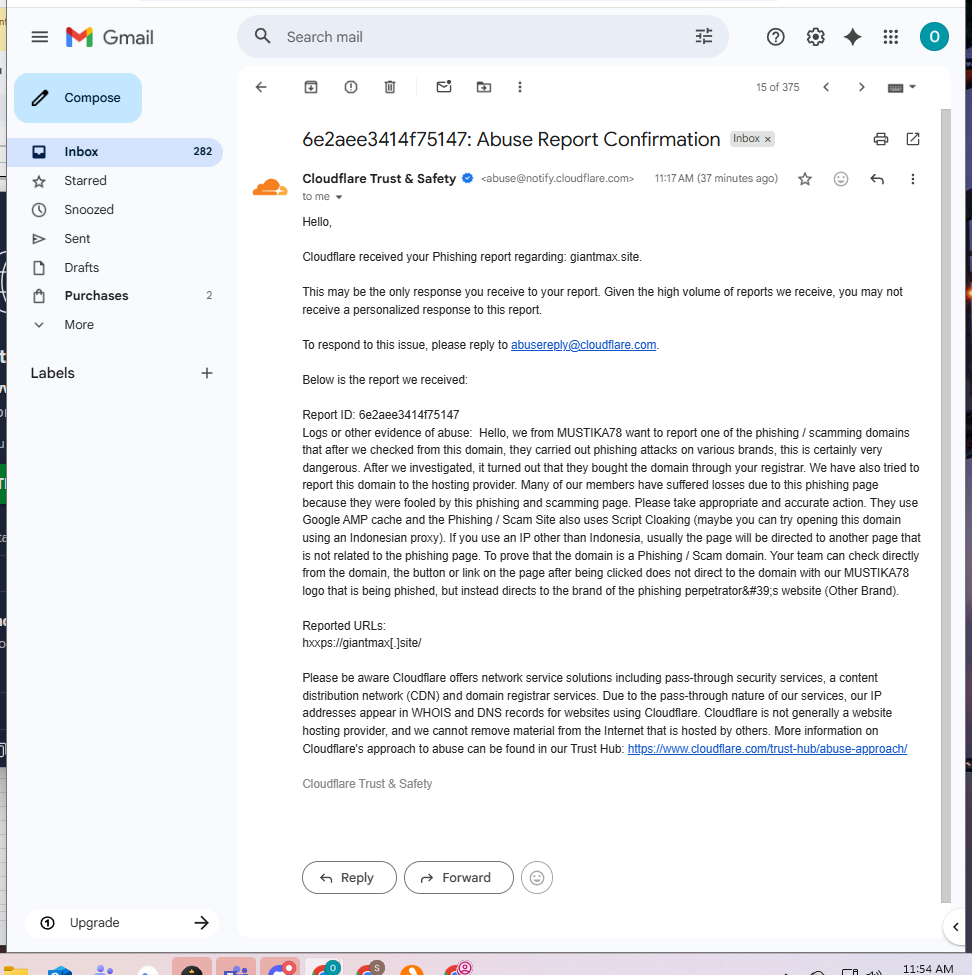Remove the Inbox label from message

[768, 139]
